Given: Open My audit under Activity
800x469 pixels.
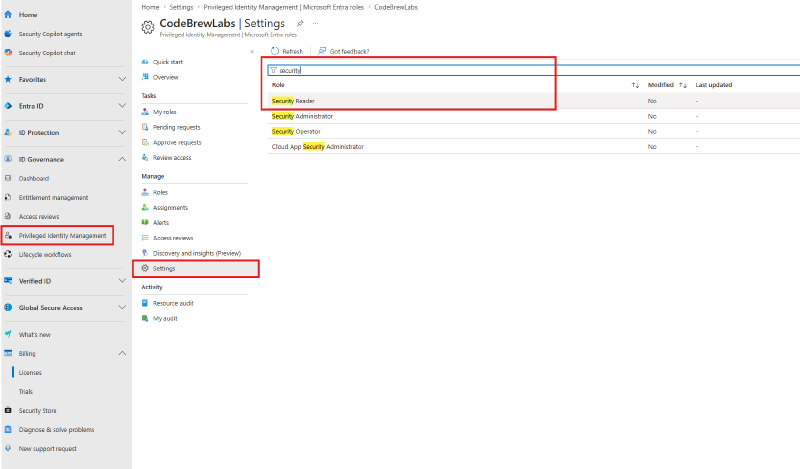Looking at the screenshot, I should (165, 318).
